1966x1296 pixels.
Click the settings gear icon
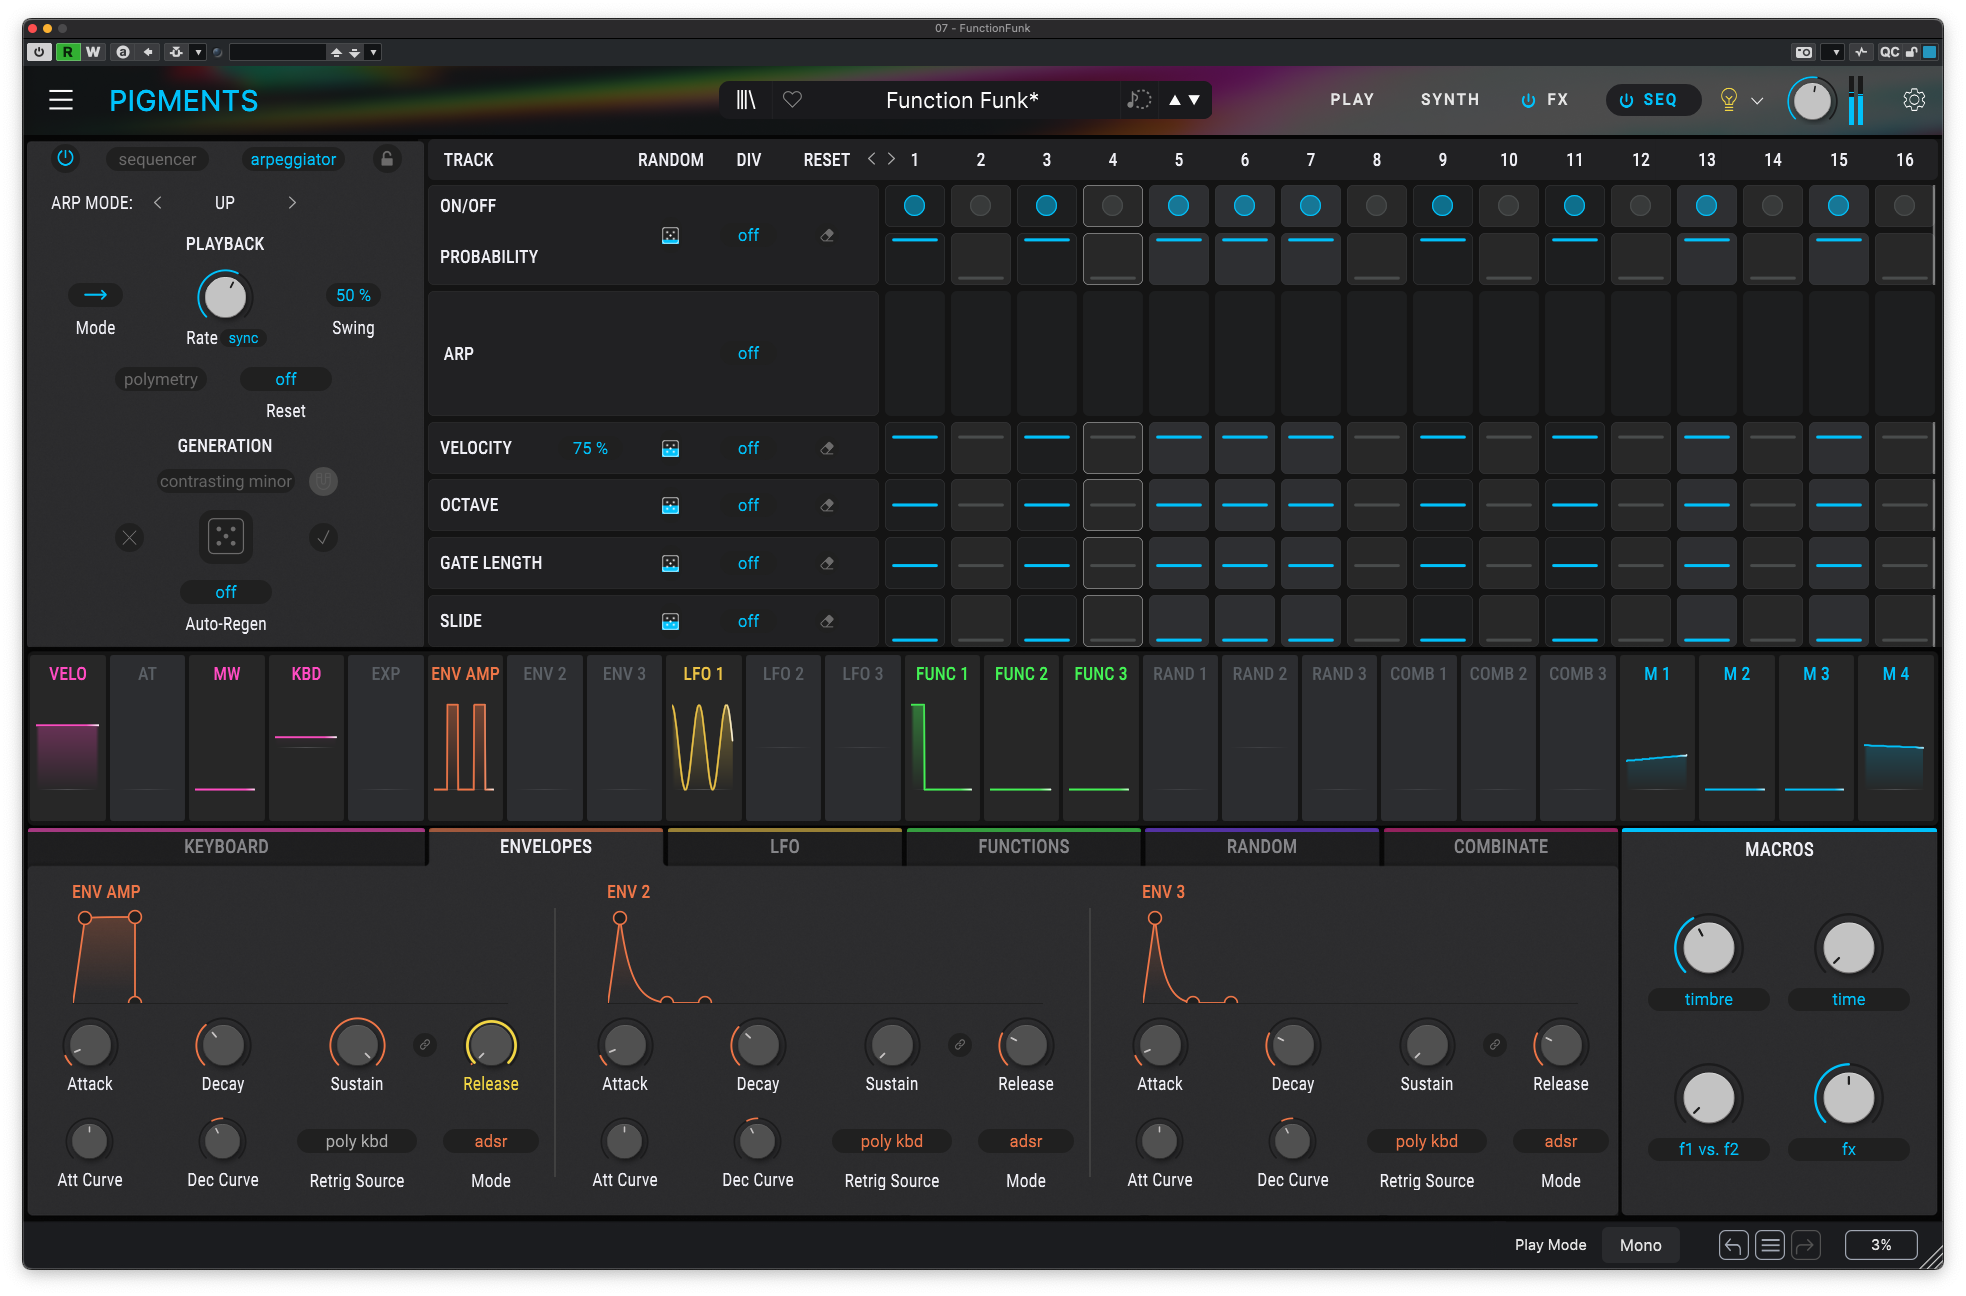pyautogui.click(x=1913, y=100)
